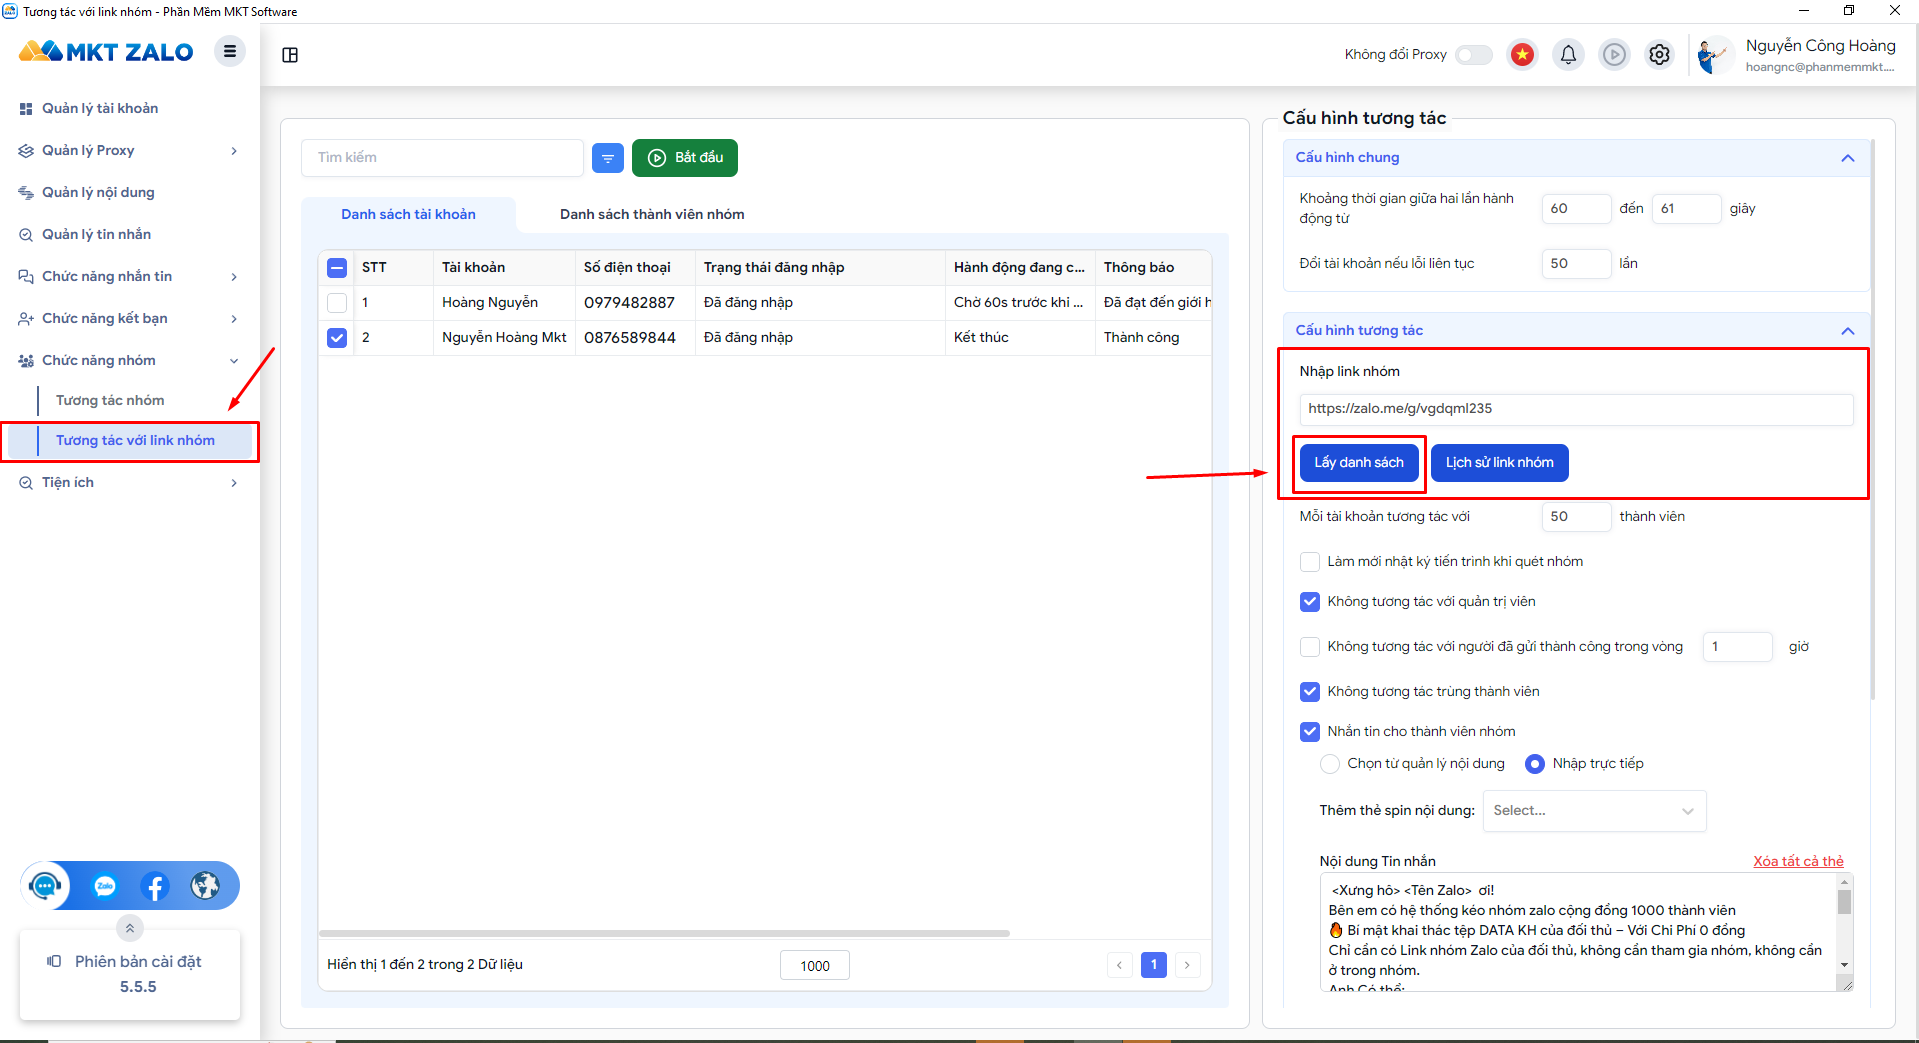The image size is (1919, 1043).
Task: Click the Xóa tất cả thẻ link
Action: click(x=1798, y=862)
